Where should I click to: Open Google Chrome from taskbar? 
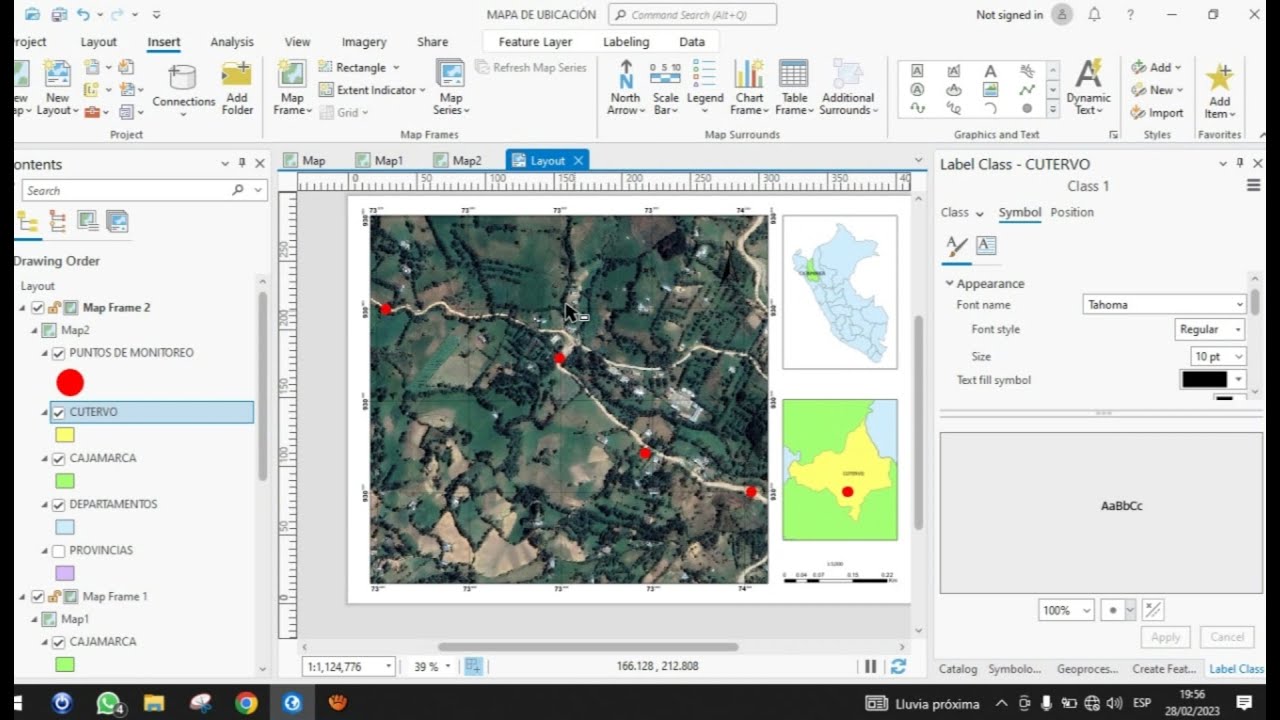(x=246, y=703)
